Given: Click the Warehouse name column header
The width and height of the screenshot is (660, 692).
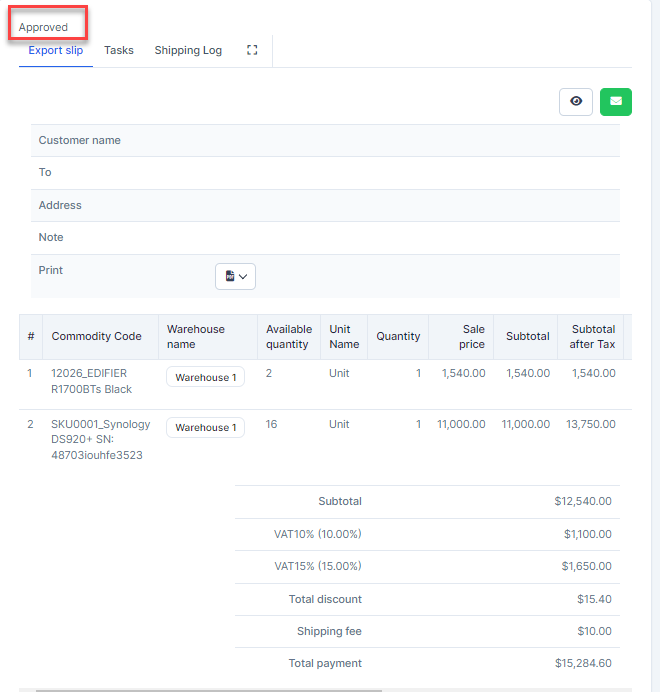Looking at the screenshot, I should tap(196, 336).
